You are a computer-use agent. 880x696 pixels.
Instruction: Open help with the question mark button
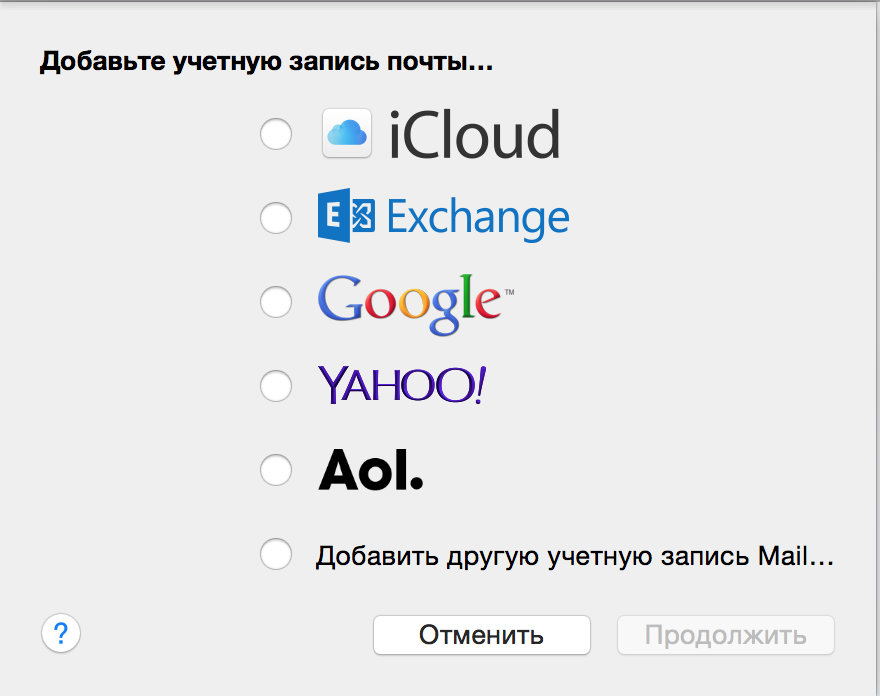point(61,634)
